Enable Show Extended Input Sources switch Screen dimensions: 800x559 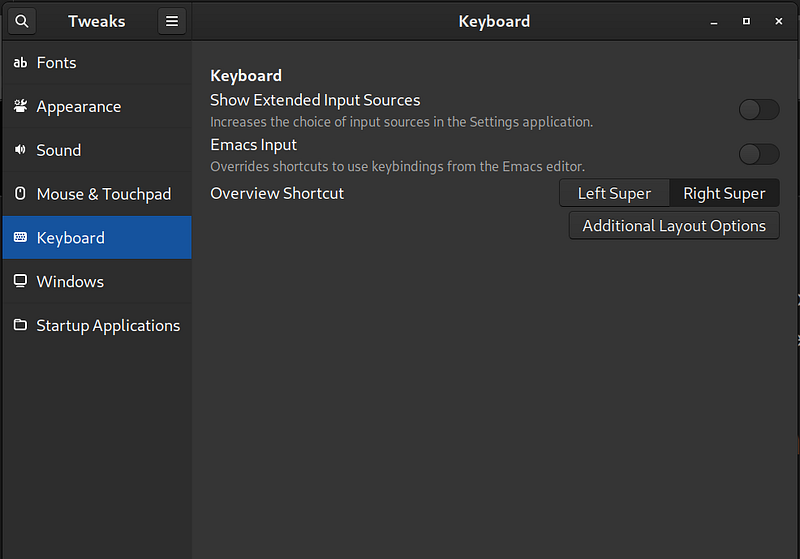759,110
